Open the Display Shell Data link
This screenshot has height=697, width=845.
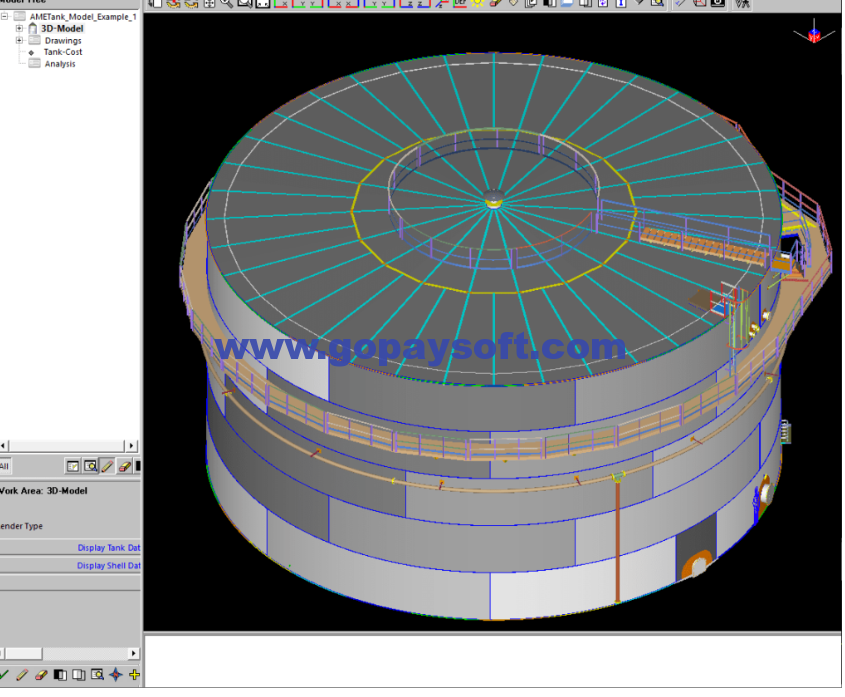pyautogui.click(x=109, y=565)
